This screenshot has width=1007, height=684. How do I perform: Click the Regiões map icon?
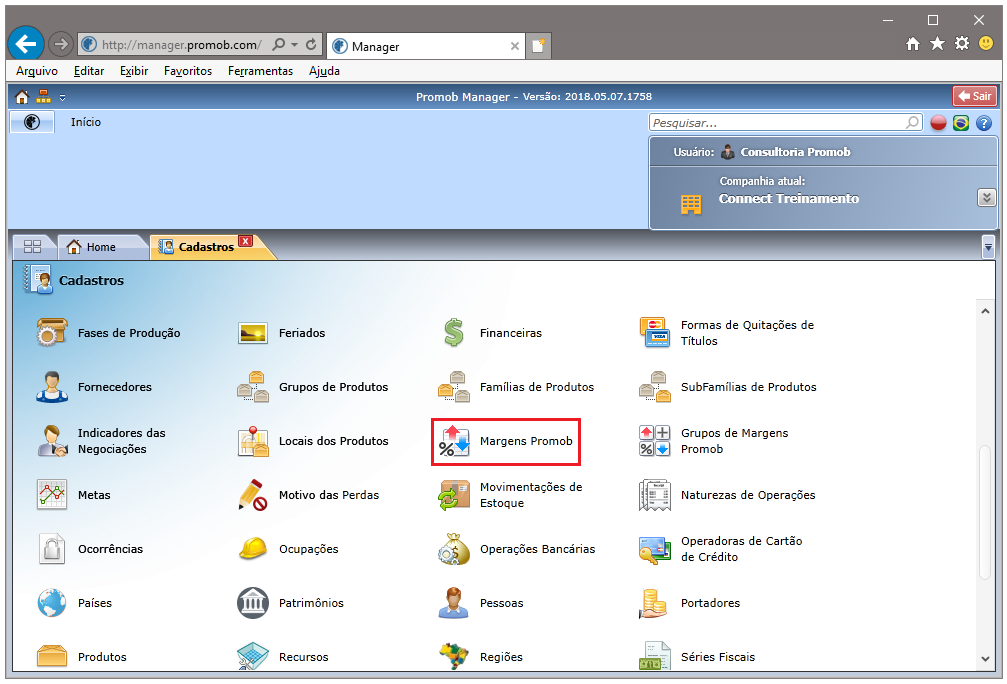click(x=454, y=656)
